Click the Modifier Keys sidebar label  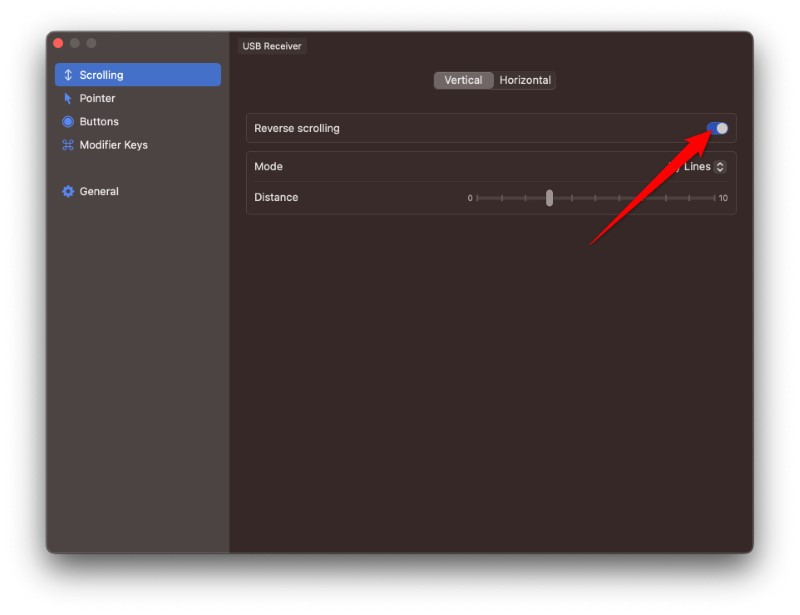[113, 145]
